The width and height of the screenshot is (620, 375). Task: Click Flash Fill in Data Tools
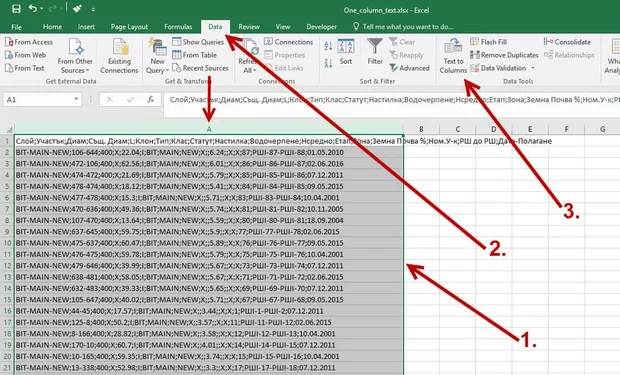[x=489, y=42]
